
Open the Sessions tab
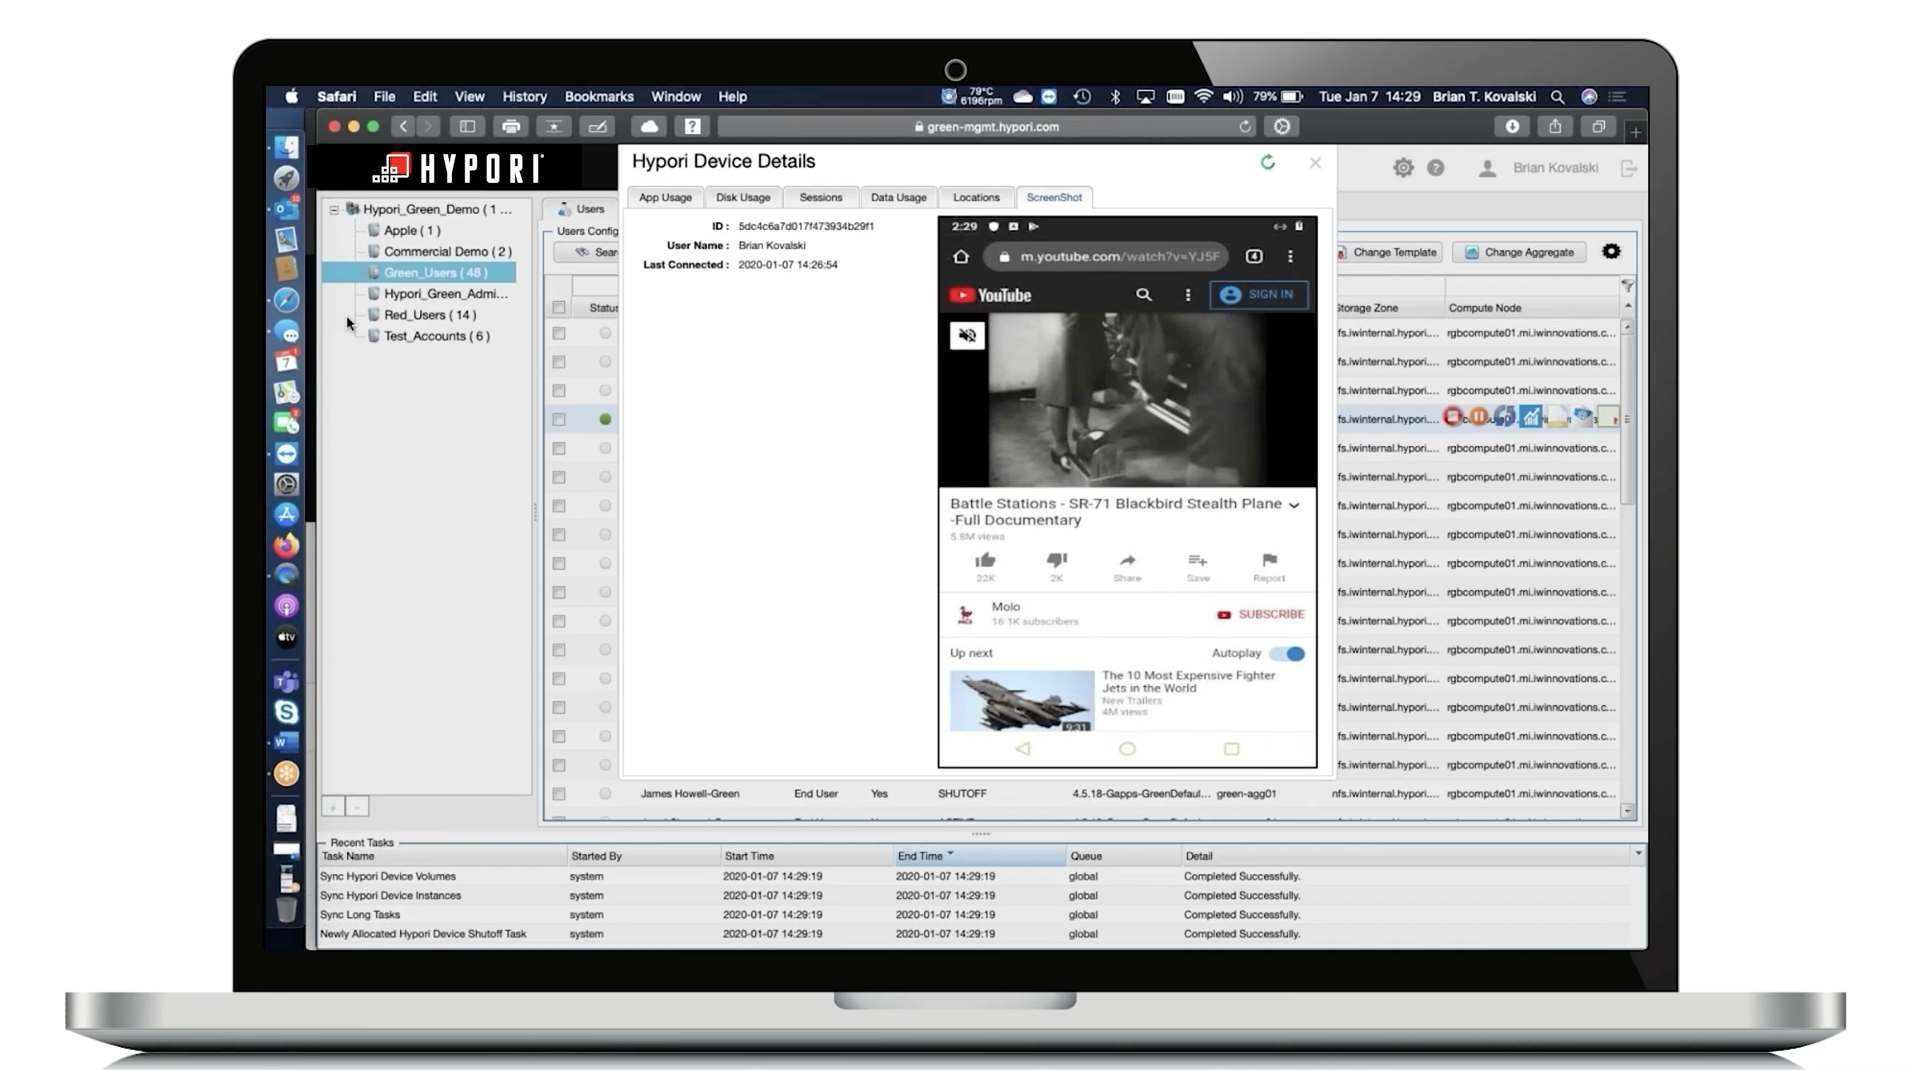[x=821, y=198]
